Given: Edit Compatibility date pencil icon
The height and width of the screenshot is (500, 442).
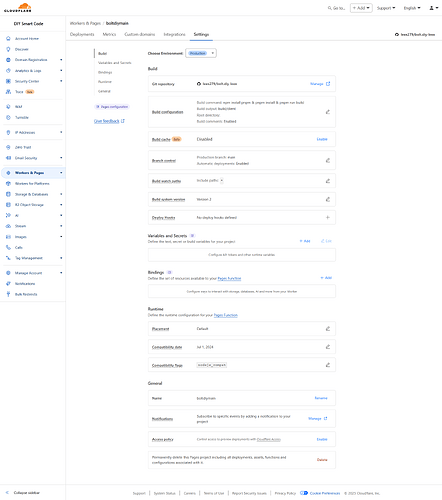Looking at the screenshot, I should [x=328, y=347].
